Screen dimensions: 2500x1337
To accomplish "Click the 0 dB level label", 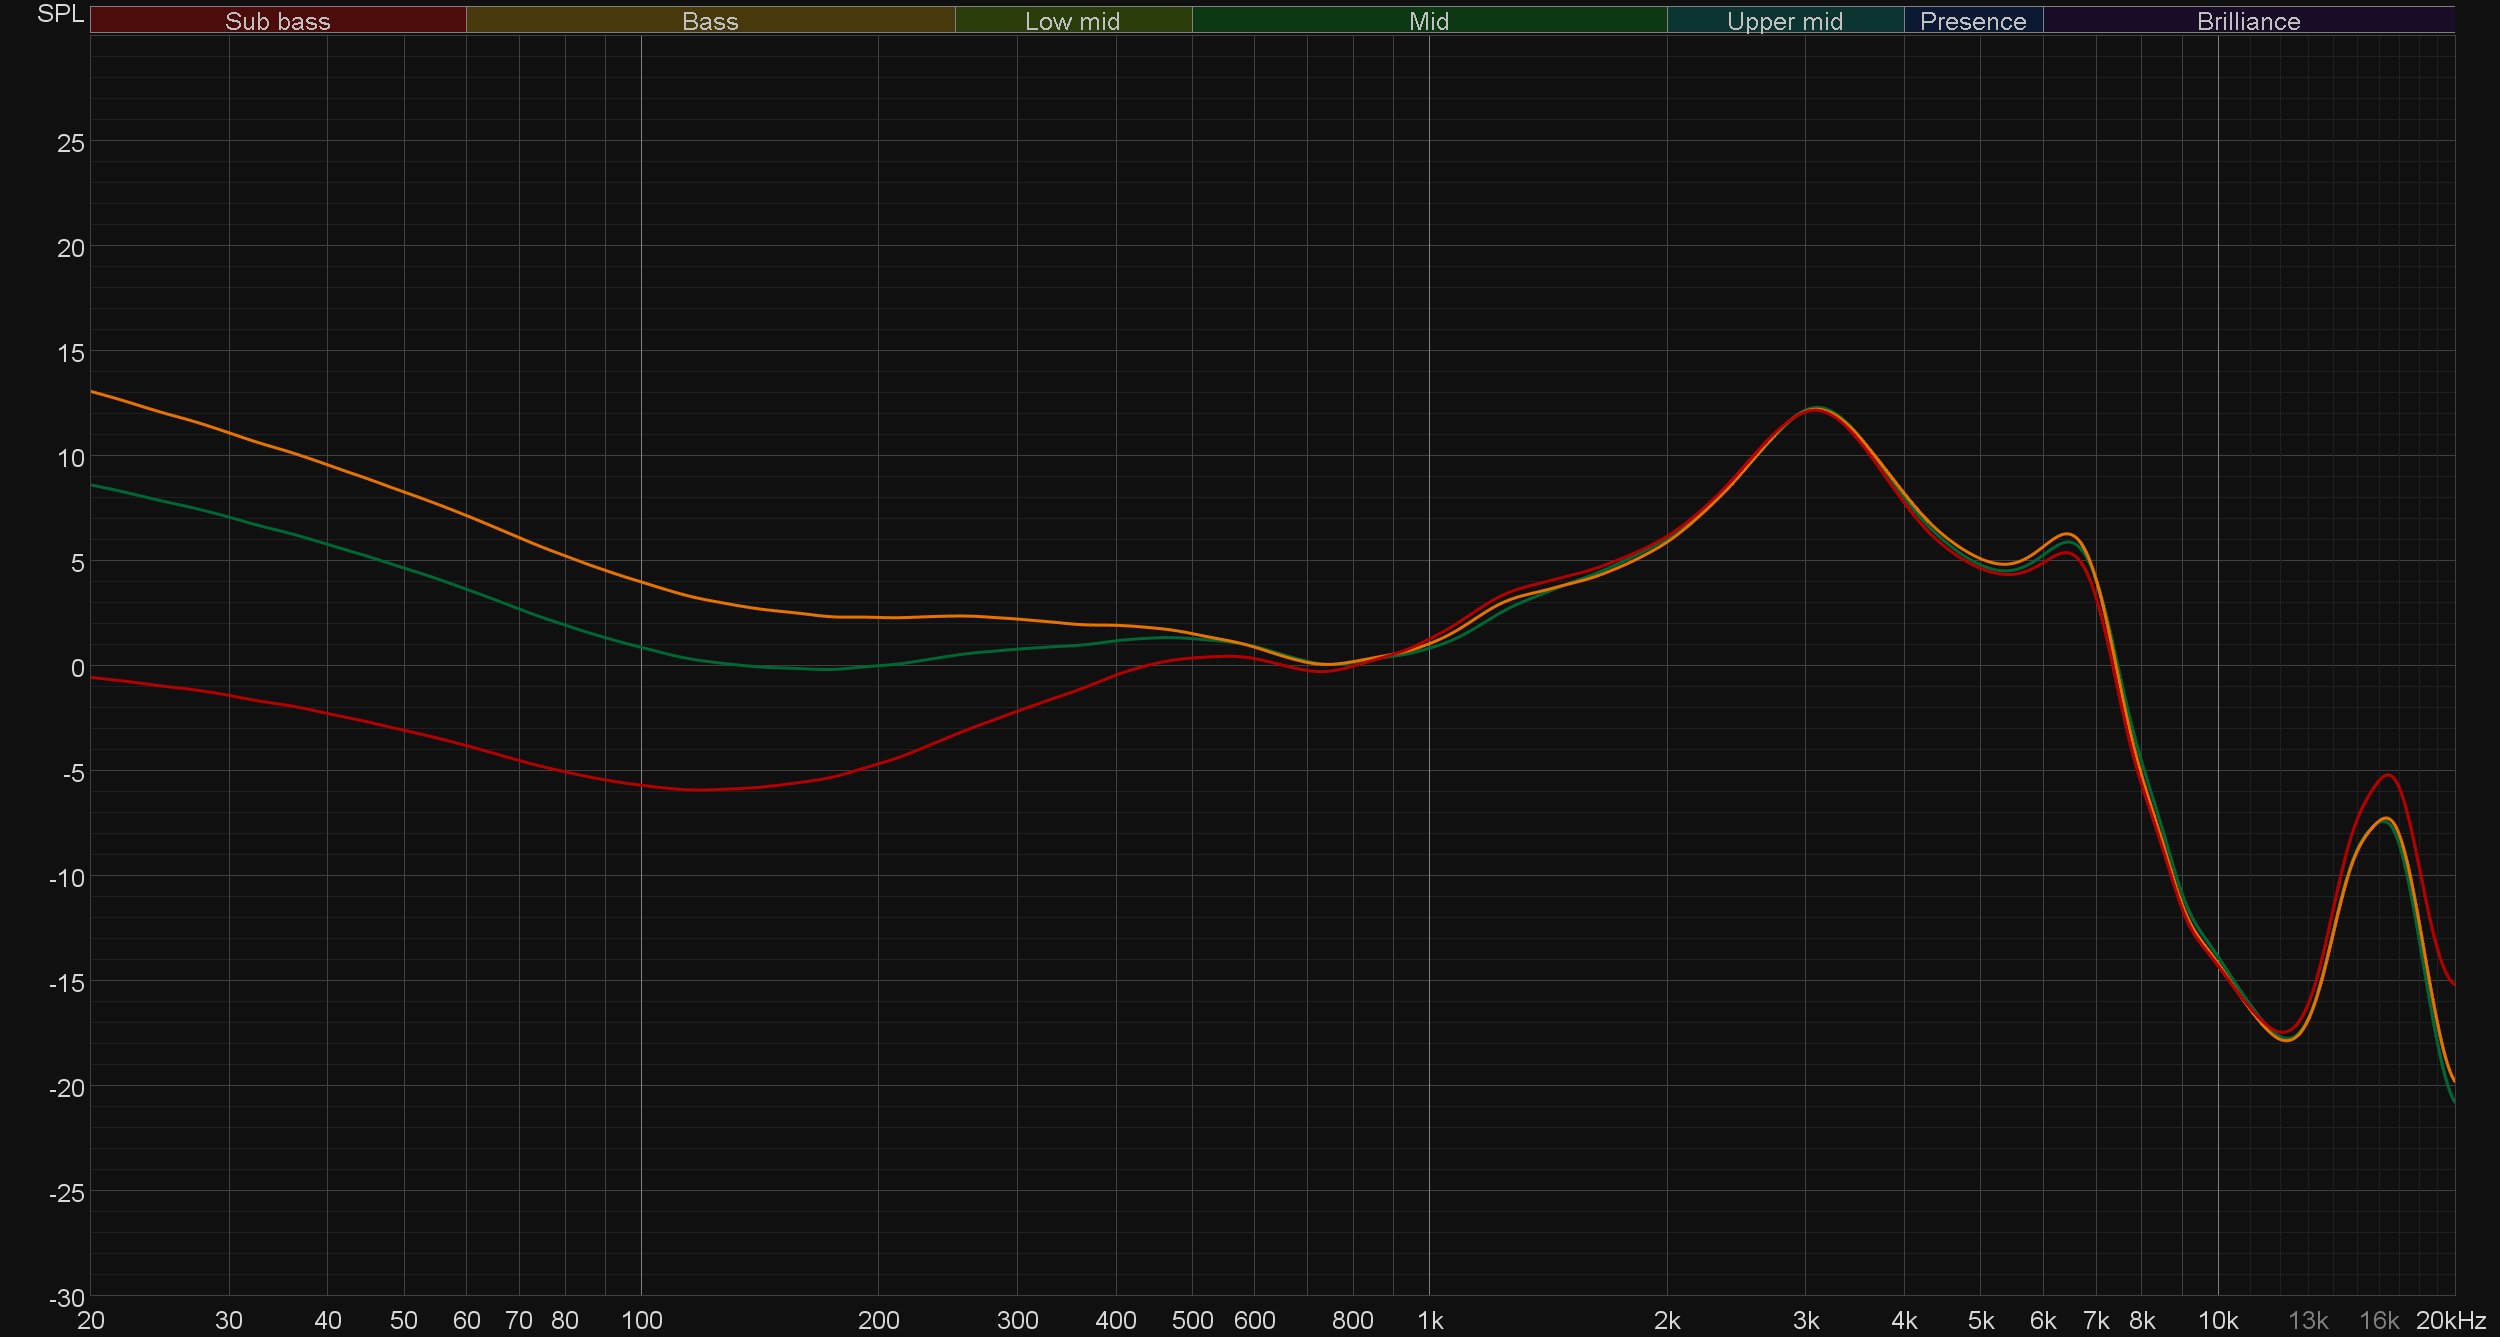I will 77,668.
